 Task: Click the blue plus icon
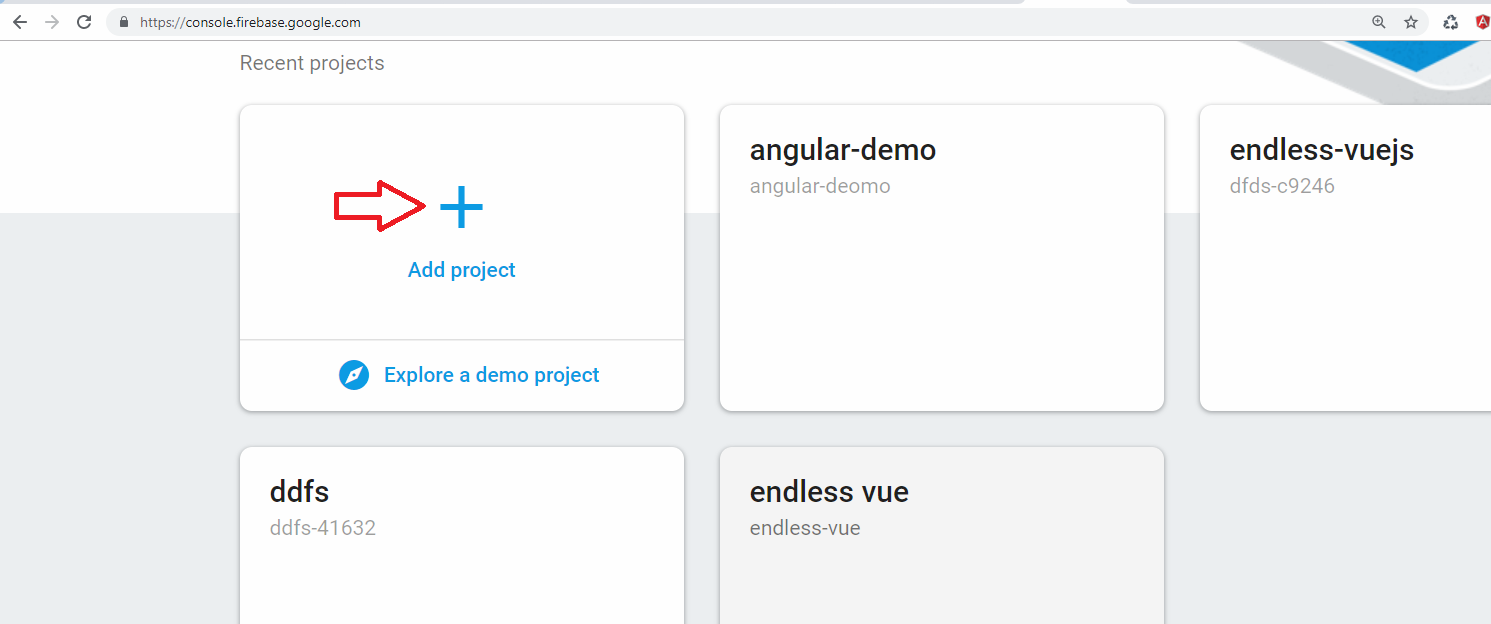(x=461, y=207)
